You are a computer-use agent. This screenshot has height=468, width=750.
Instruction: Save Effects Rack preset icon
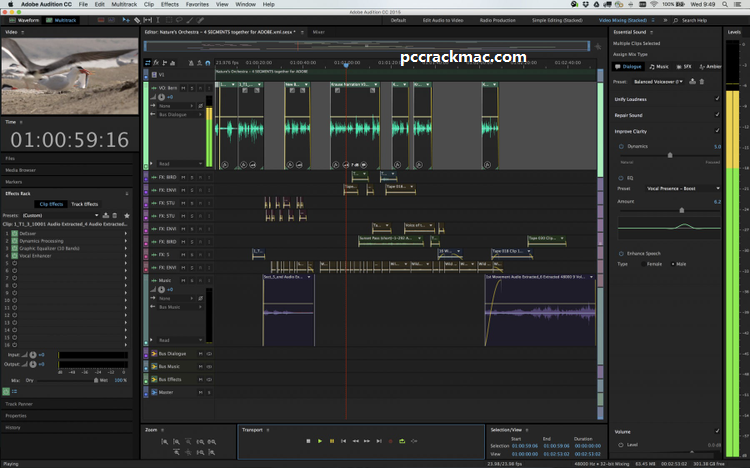point(106,215)
